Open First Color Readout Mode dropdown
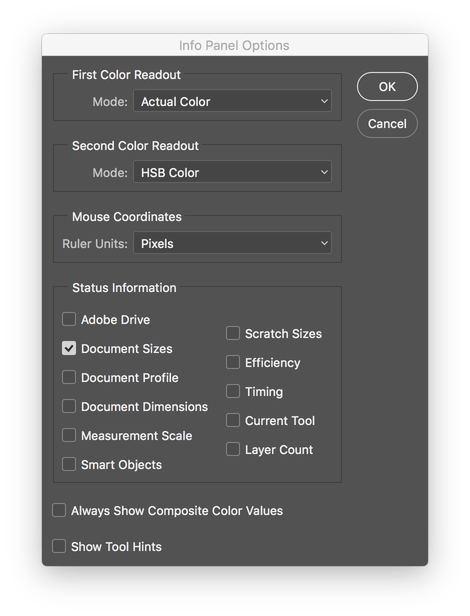470x616 pixels. pyautogui.click(x=232, y=101)
